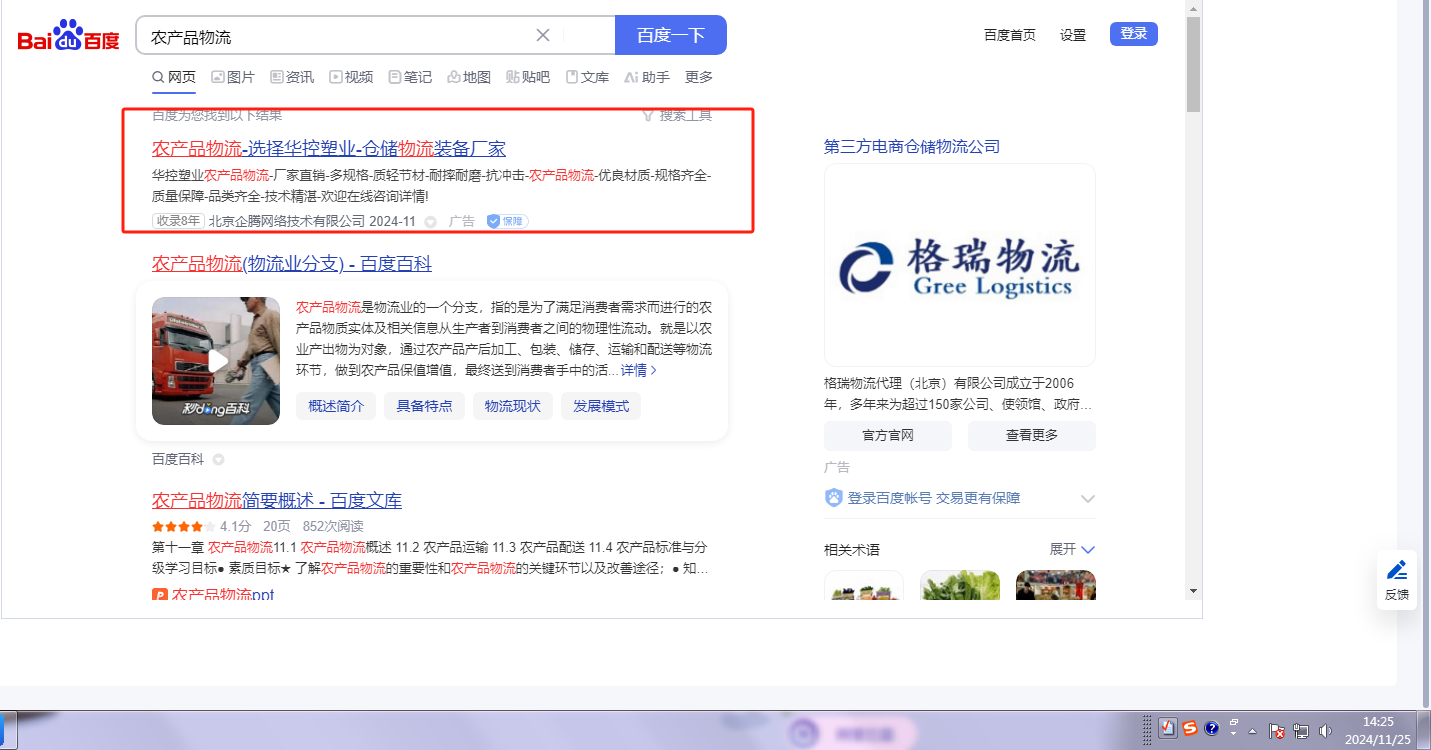Click the 保障 shield badge

point(507,221)
